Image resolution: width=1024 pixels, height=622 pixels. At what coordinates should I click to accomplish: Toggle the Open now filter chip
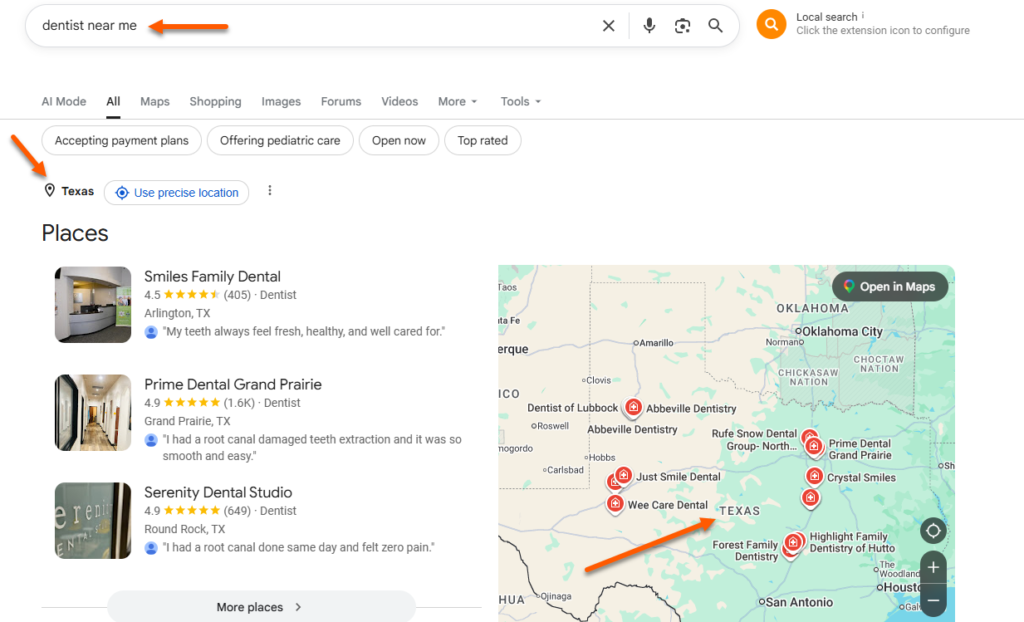[x=399, y=140]
